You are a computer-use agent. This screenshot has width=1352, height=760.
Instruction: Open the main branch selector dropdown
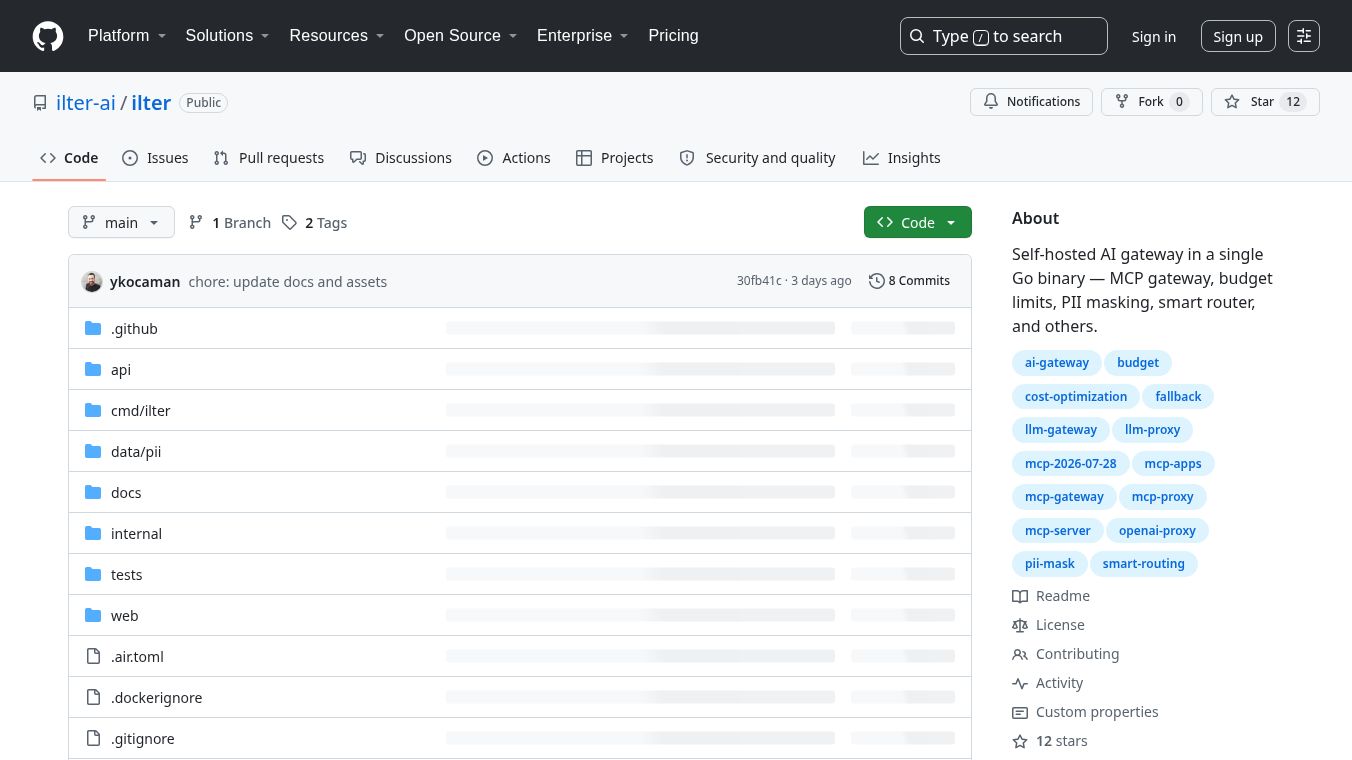point(121,222)
